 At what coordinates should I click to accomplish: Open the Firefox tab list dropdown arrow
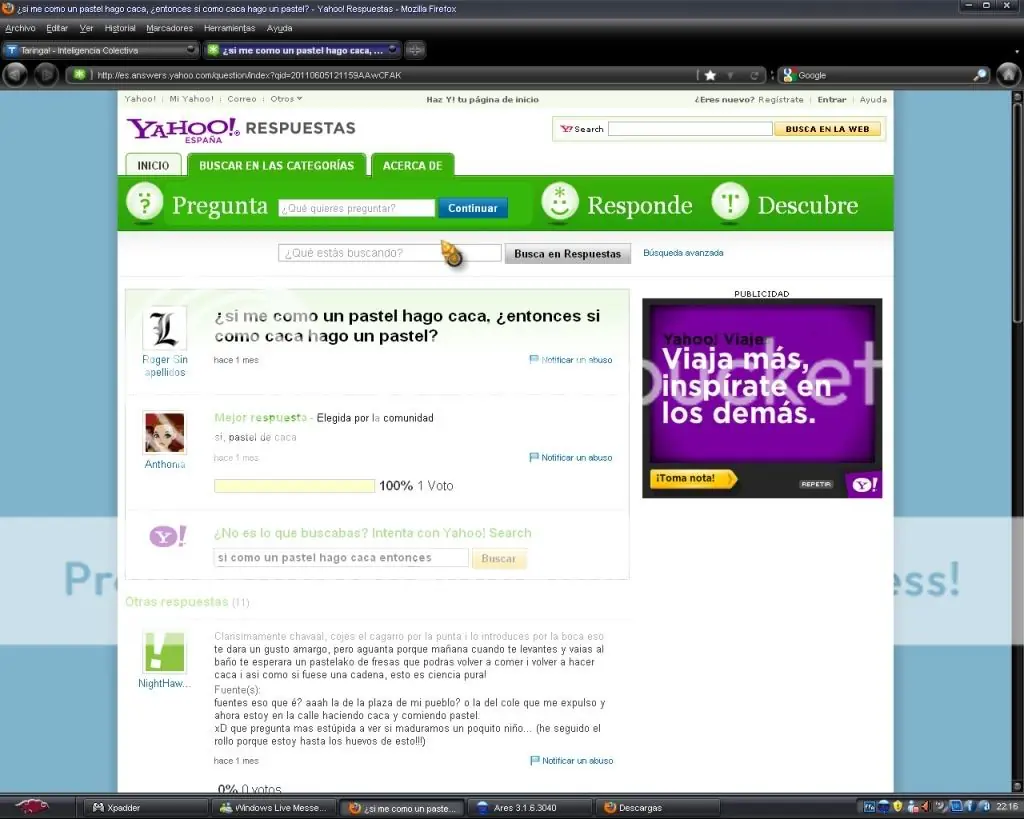(1017, 50)
